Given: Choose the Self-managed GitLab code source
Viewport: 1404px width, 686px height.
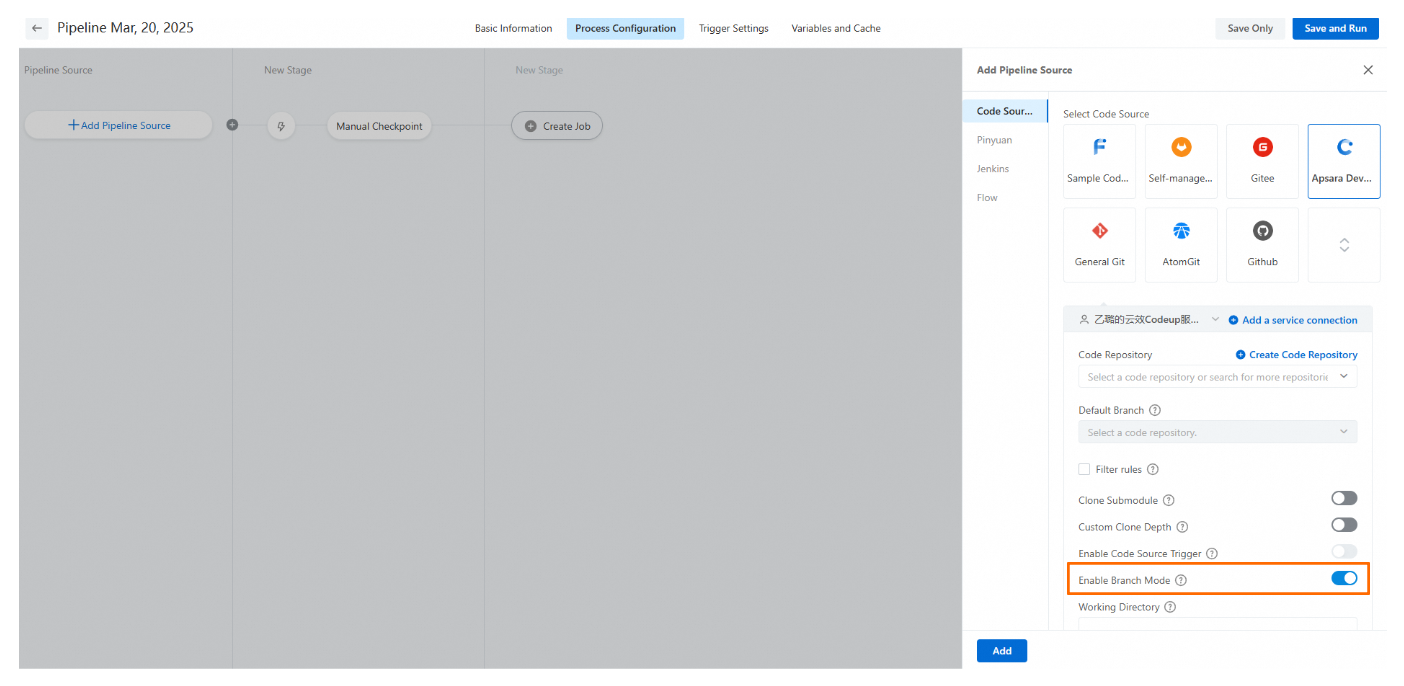Looking at the screenshot, I should tap(1181, 161).
